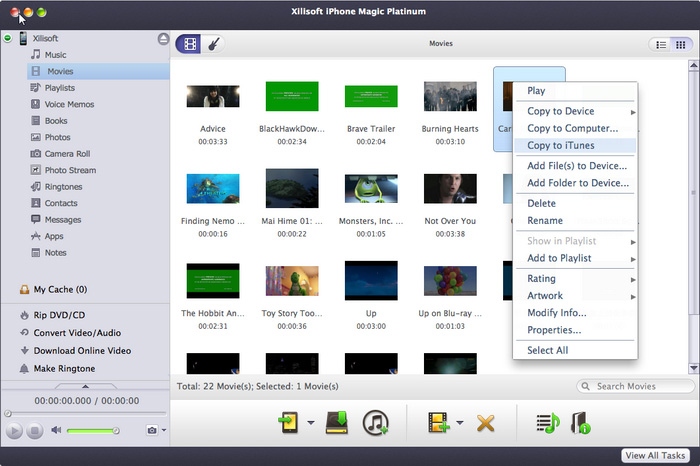Switch to list view mode
Viewport: 700px width, 466px height.
tap(660, 44)
